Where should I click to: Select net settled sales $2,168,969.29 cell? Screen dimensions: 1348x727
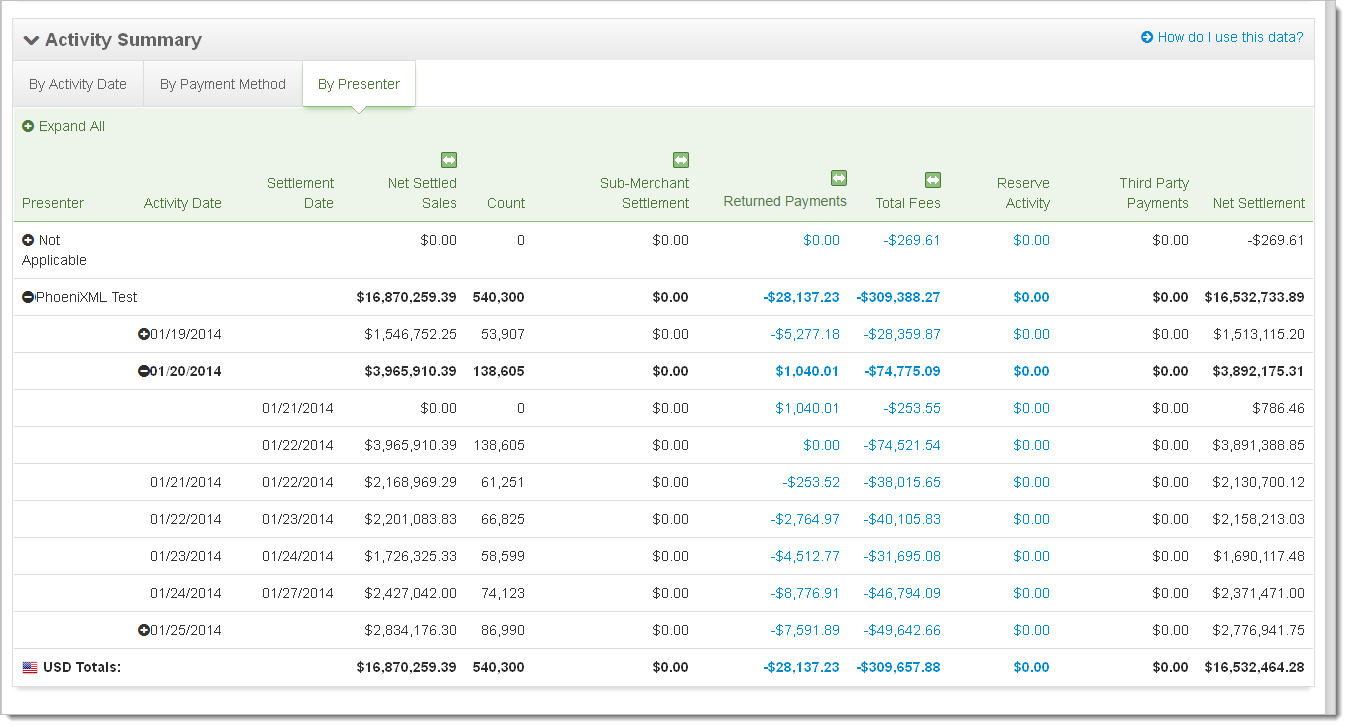coord(410,482)
